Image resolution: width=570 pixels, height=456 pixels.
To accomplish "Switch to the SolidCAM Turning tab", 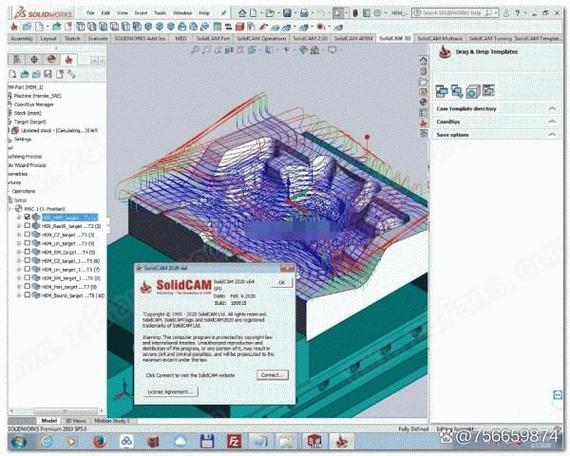I will point(490,38).
